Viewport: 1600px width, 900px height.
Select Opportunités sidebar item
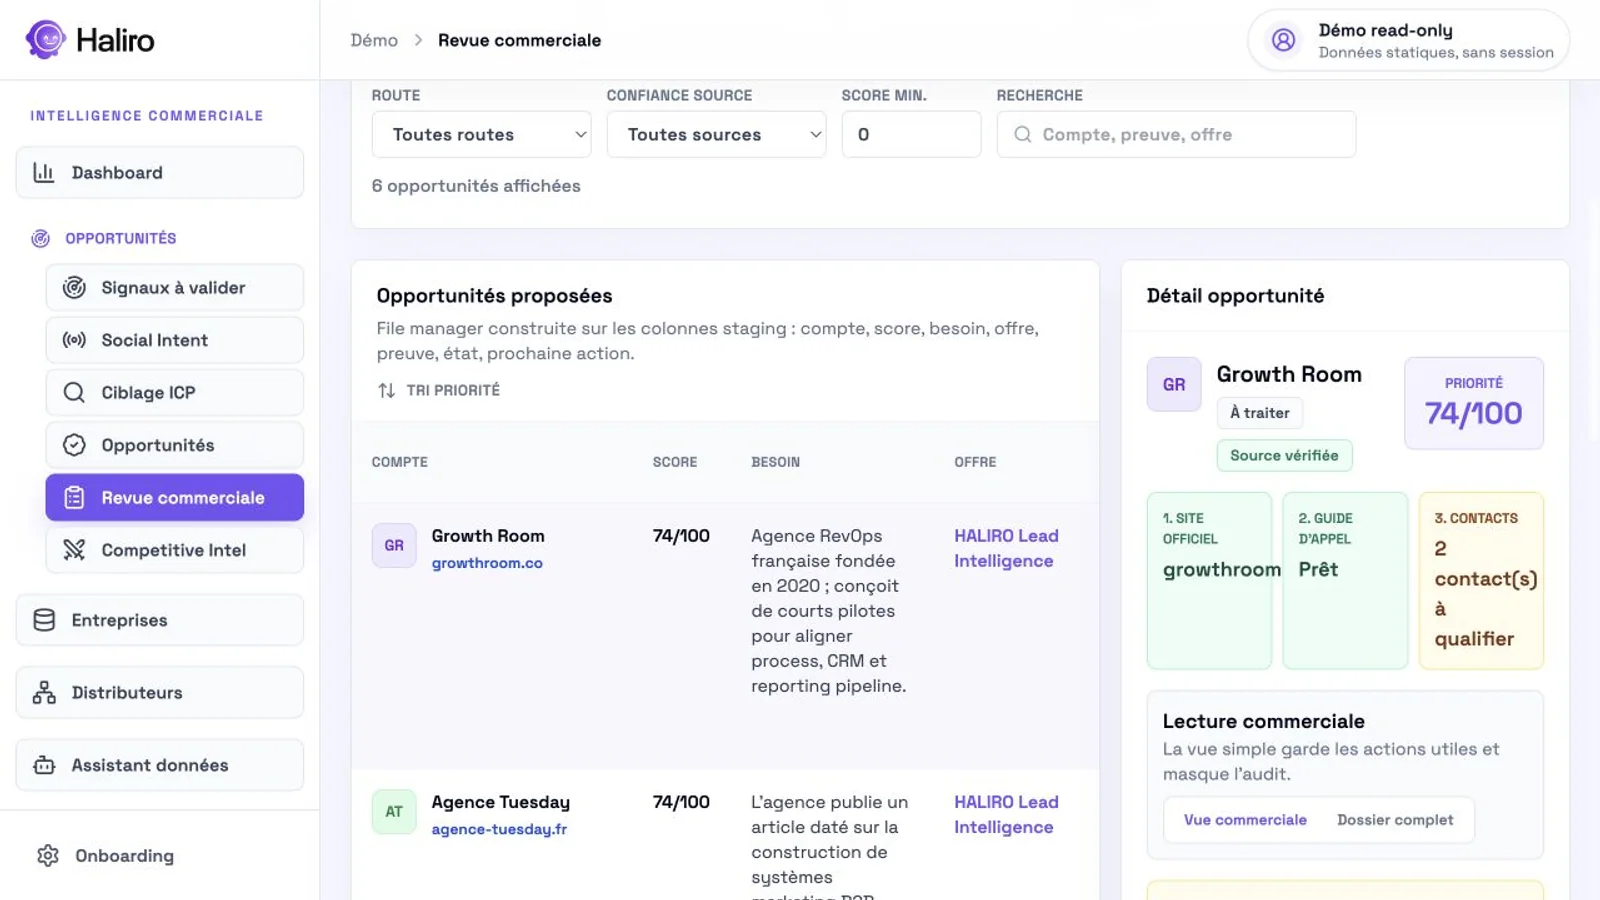click(175, 445)
